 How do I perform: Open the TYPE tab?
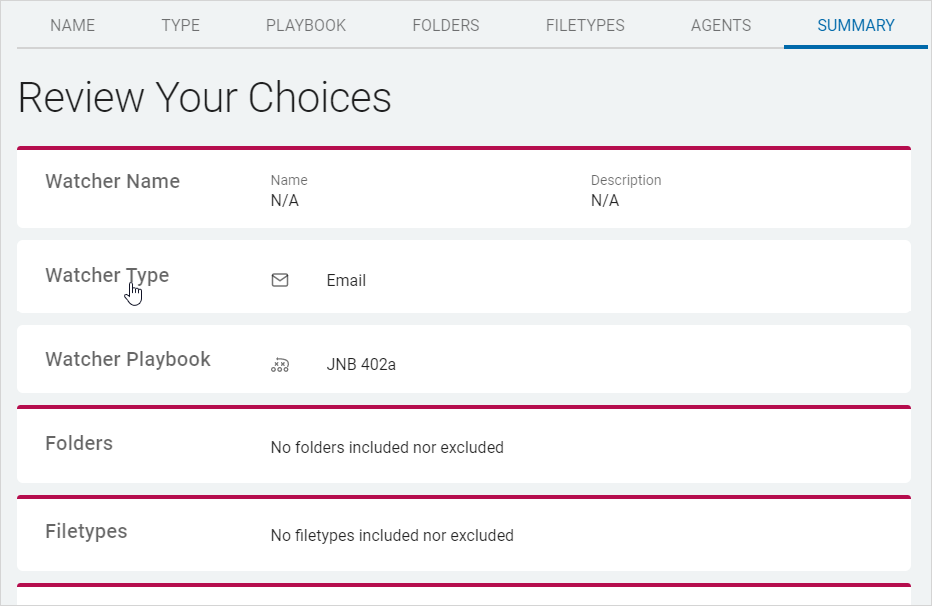[181, 26]
